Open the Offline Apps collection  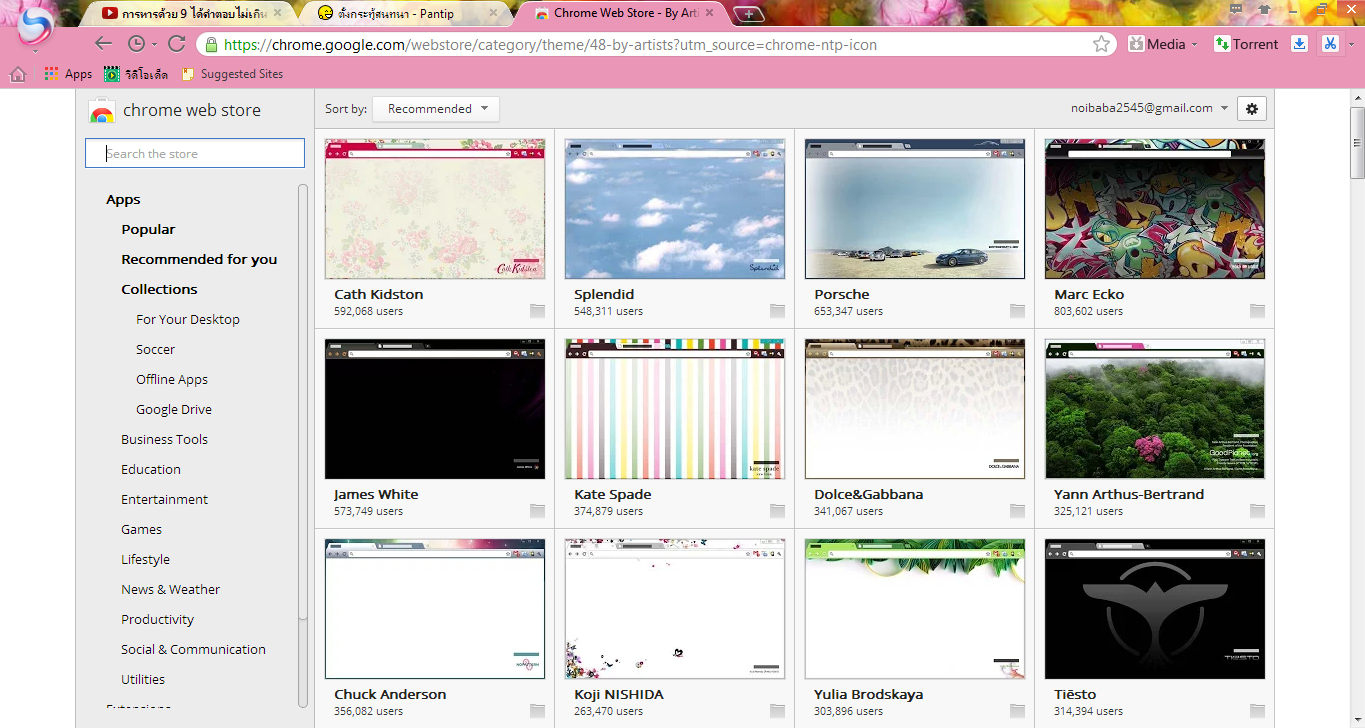(x=172, y=380)
